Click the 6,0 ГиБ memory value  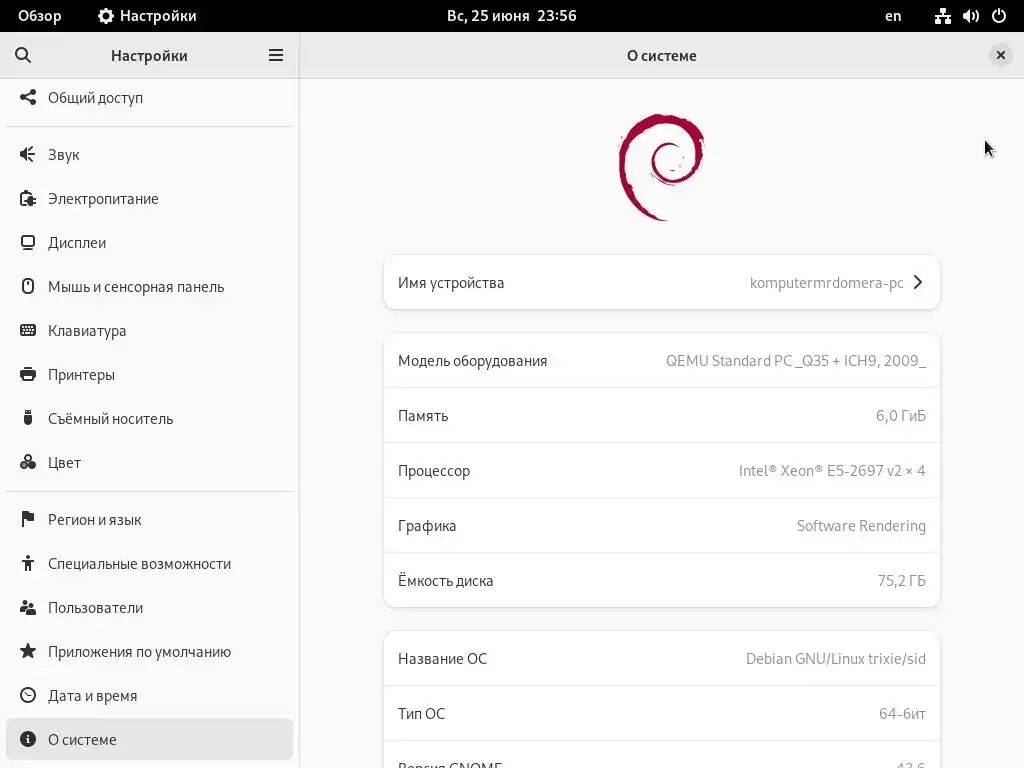tap(901, 415)
